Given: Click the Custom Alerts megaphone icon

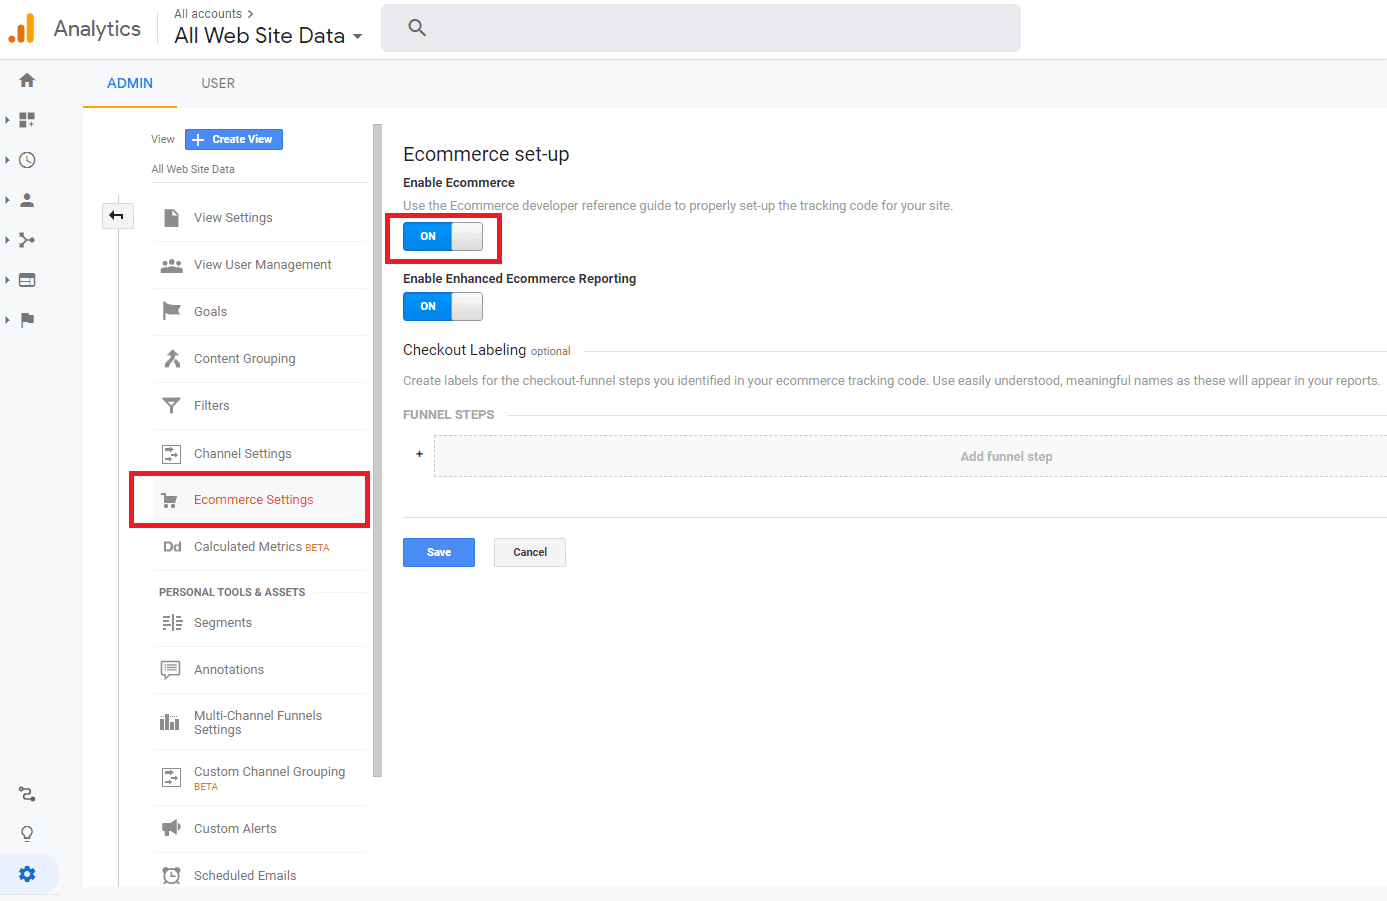Looking at the screenshot, I should tap(171, 828).
